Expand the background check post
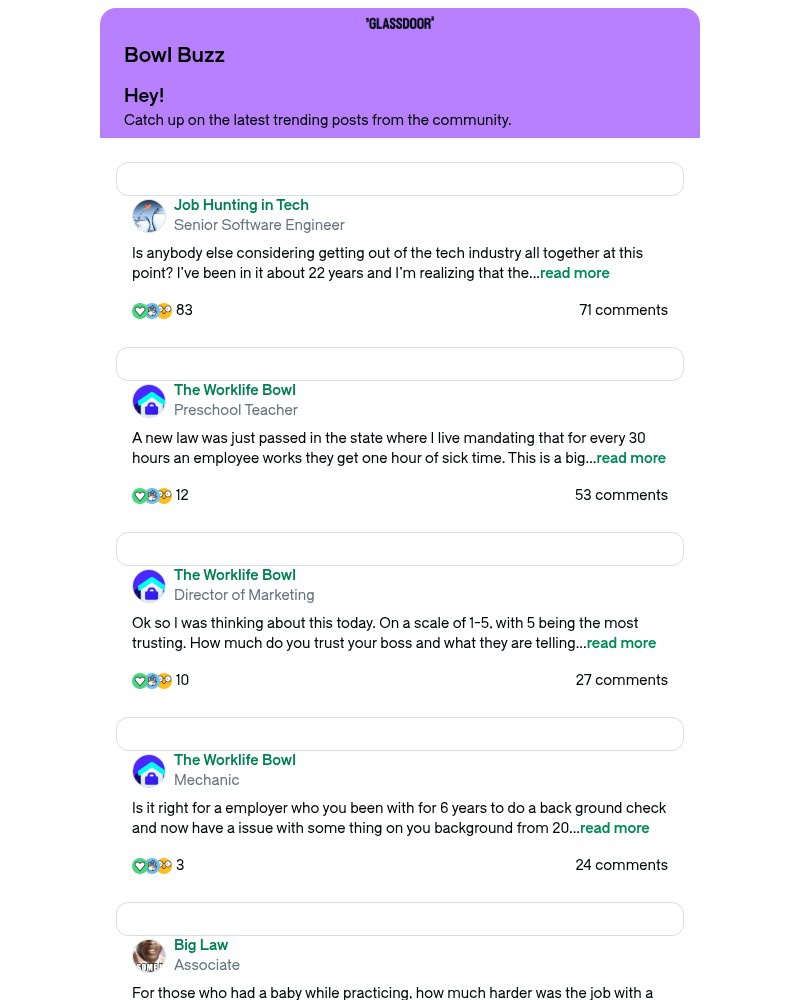 click(x=615, y=828)
